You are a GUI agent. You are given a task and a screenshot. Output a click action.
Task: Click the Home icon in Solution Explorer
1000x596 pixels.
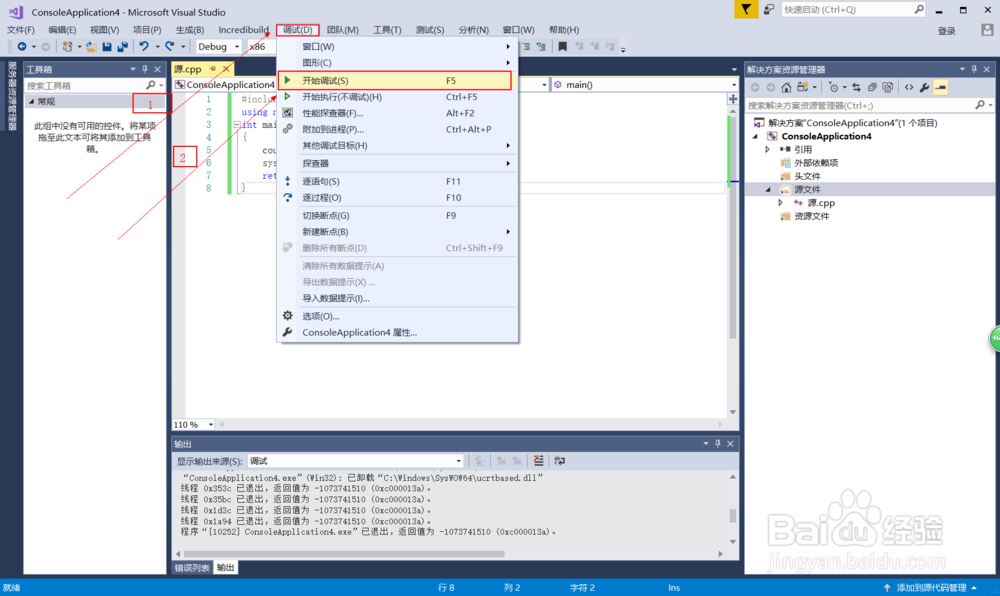coord(786,87)
